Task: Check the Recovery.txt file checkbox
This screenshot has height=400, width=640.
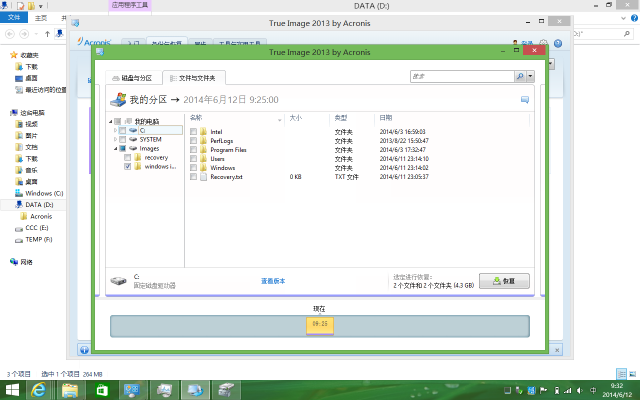Action: click(193, 176)
